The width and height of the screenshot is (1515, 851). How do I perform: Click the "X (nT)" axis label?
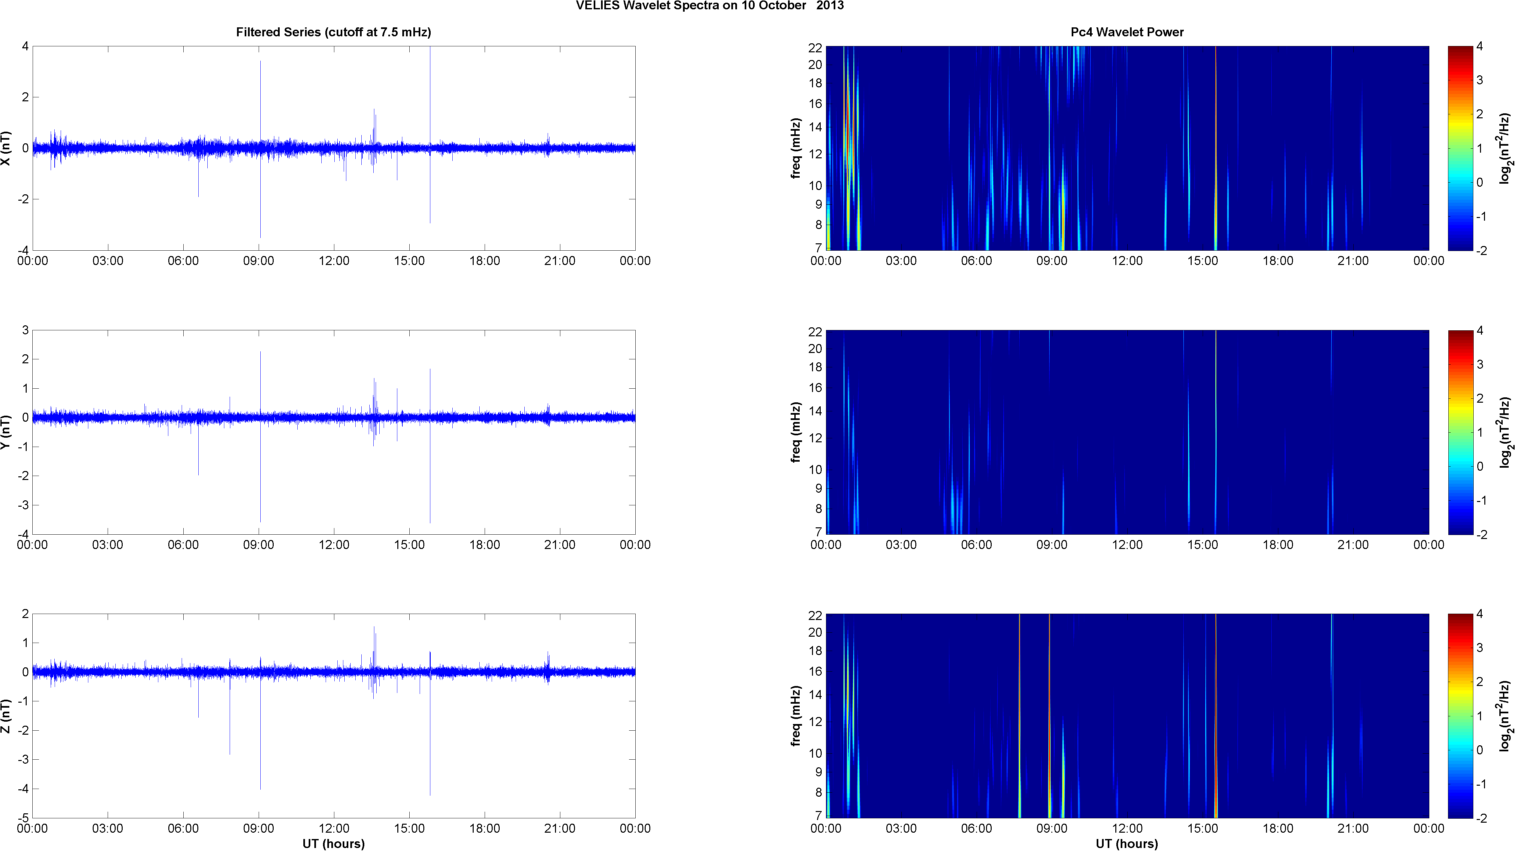(x=7, y=148)
